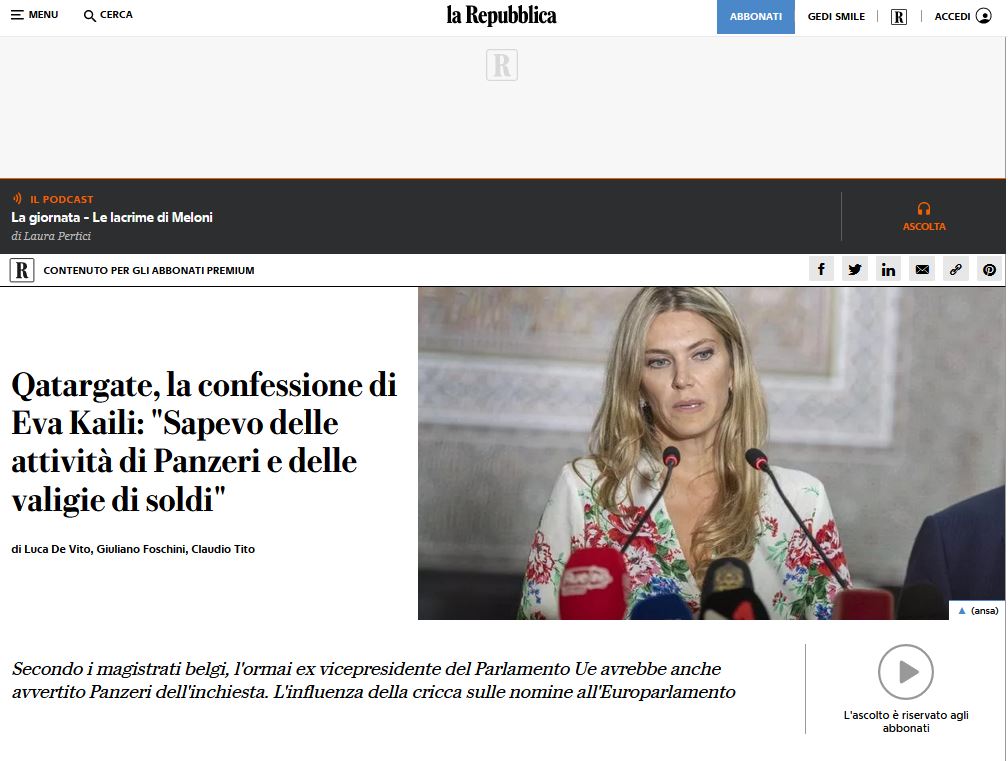Click the Eva Kaili article photo
The width and height of the screenshot is (1008, 761).
711,452
